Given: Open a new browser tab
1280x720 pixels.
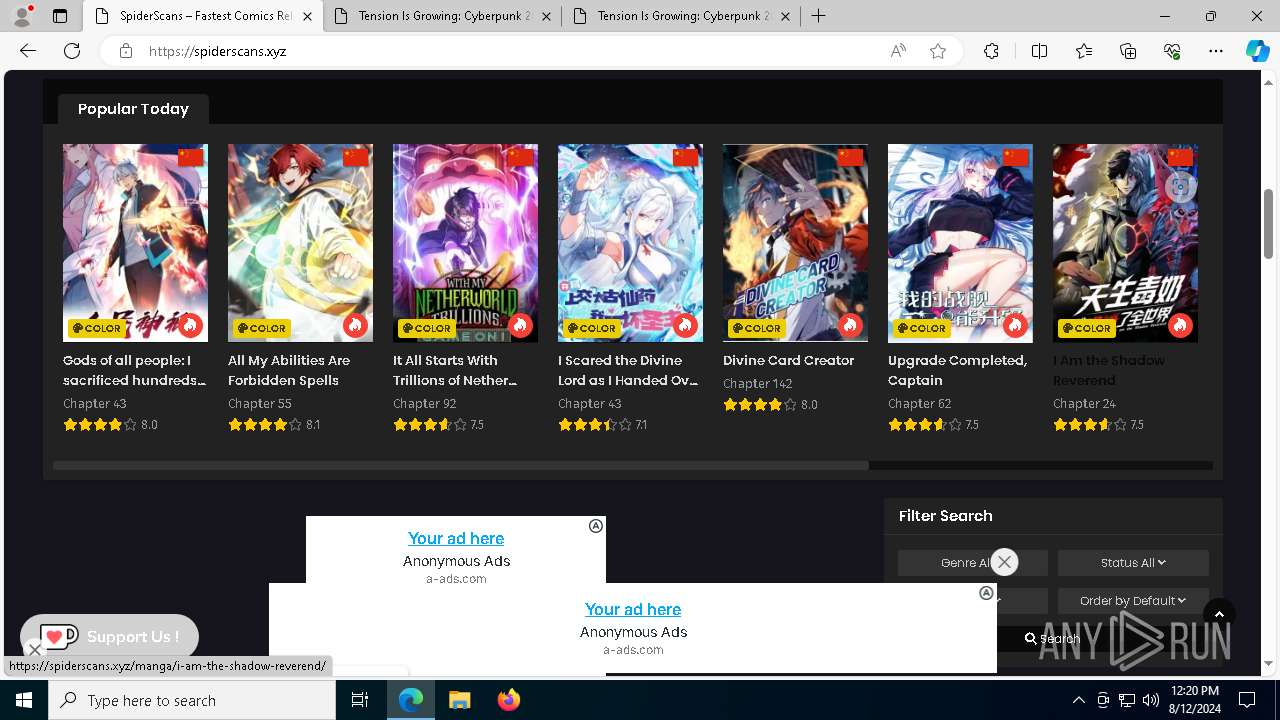Looking at the screenshot, I should point(819,16).
